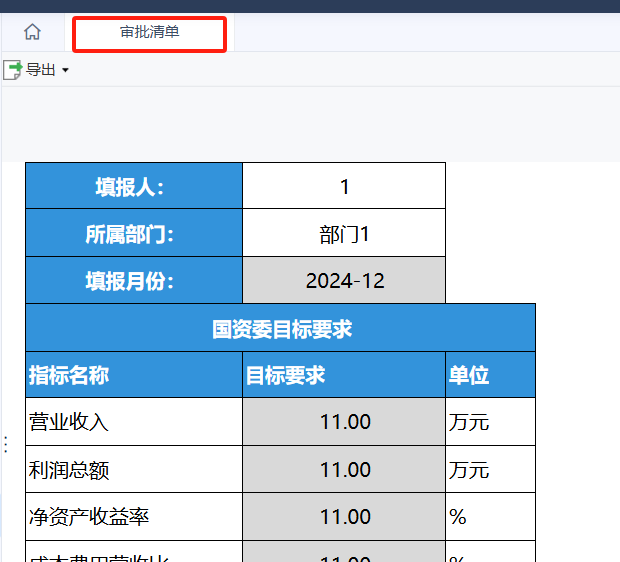Click the 11.00 value for 利润总额

[x=344, y=469]
